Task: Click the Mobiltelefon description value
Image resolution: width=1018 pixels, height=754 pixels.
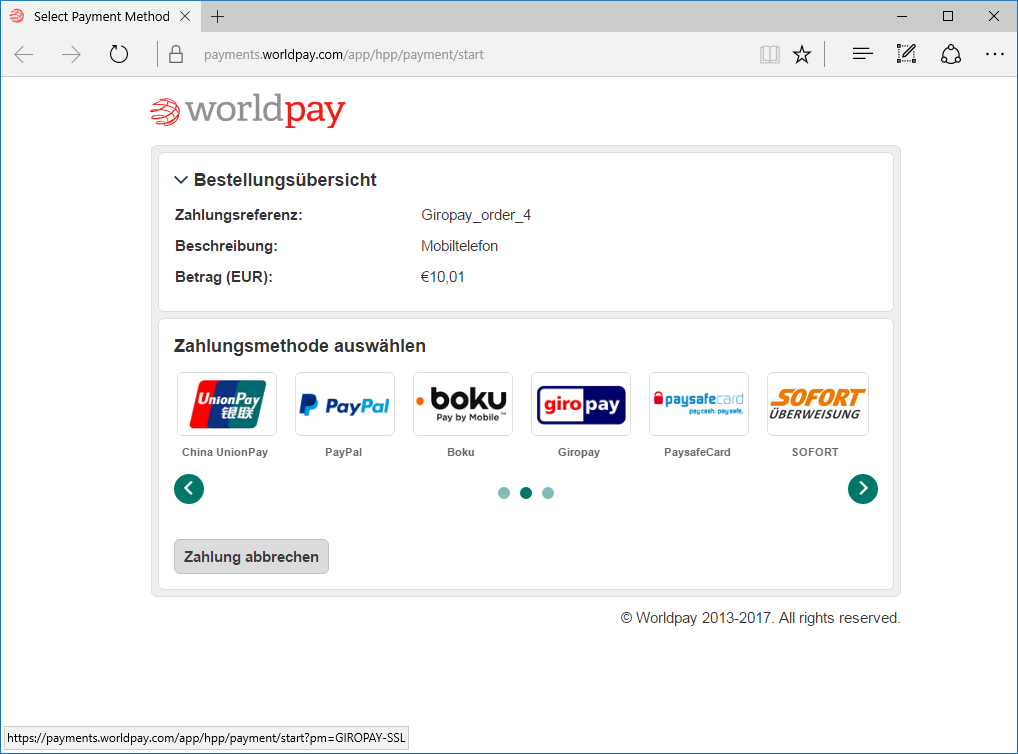Action: coord(460,246)
